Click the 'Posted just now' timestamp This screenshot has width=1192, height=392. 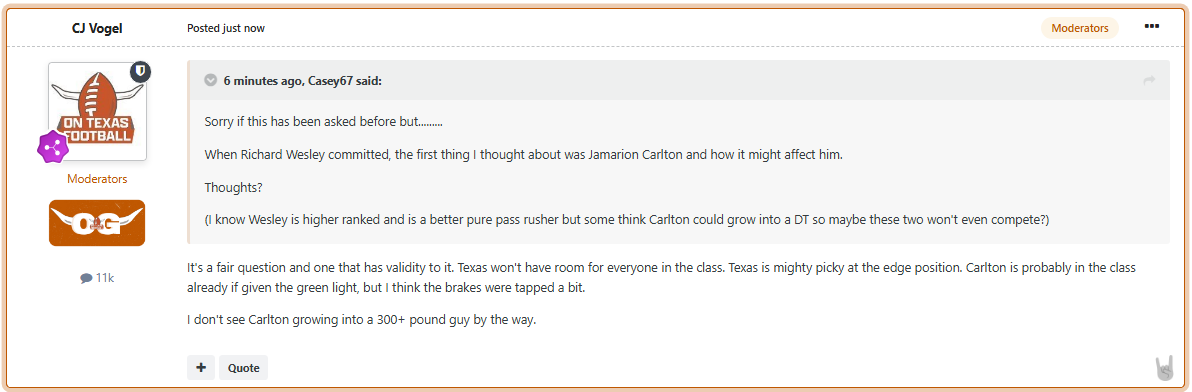click(226, 28)
